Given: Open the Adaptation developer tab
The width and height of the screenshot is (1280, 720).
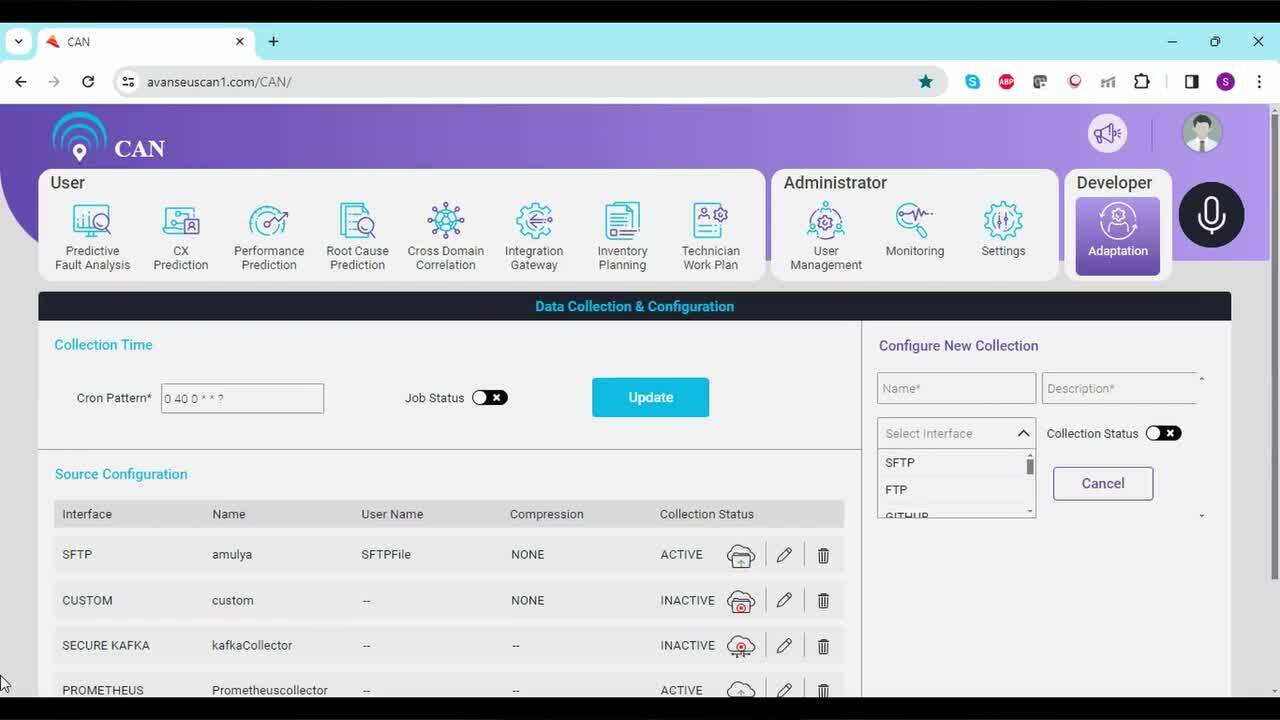Looking at the screenshot, I should coord(1117,235).
